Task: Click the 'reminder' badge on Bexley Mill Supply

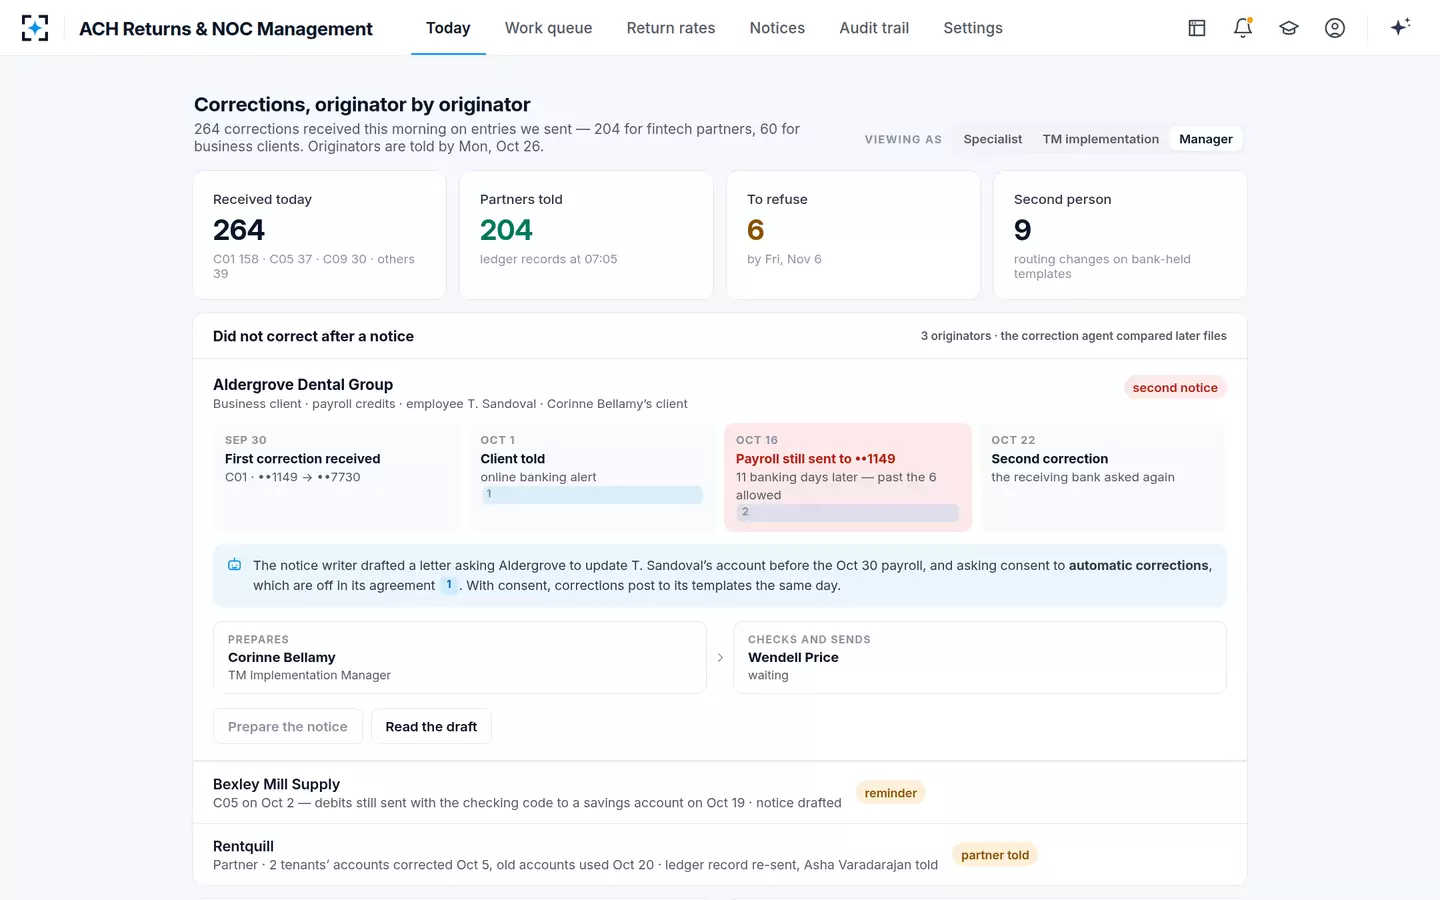Action: (891, 793)
